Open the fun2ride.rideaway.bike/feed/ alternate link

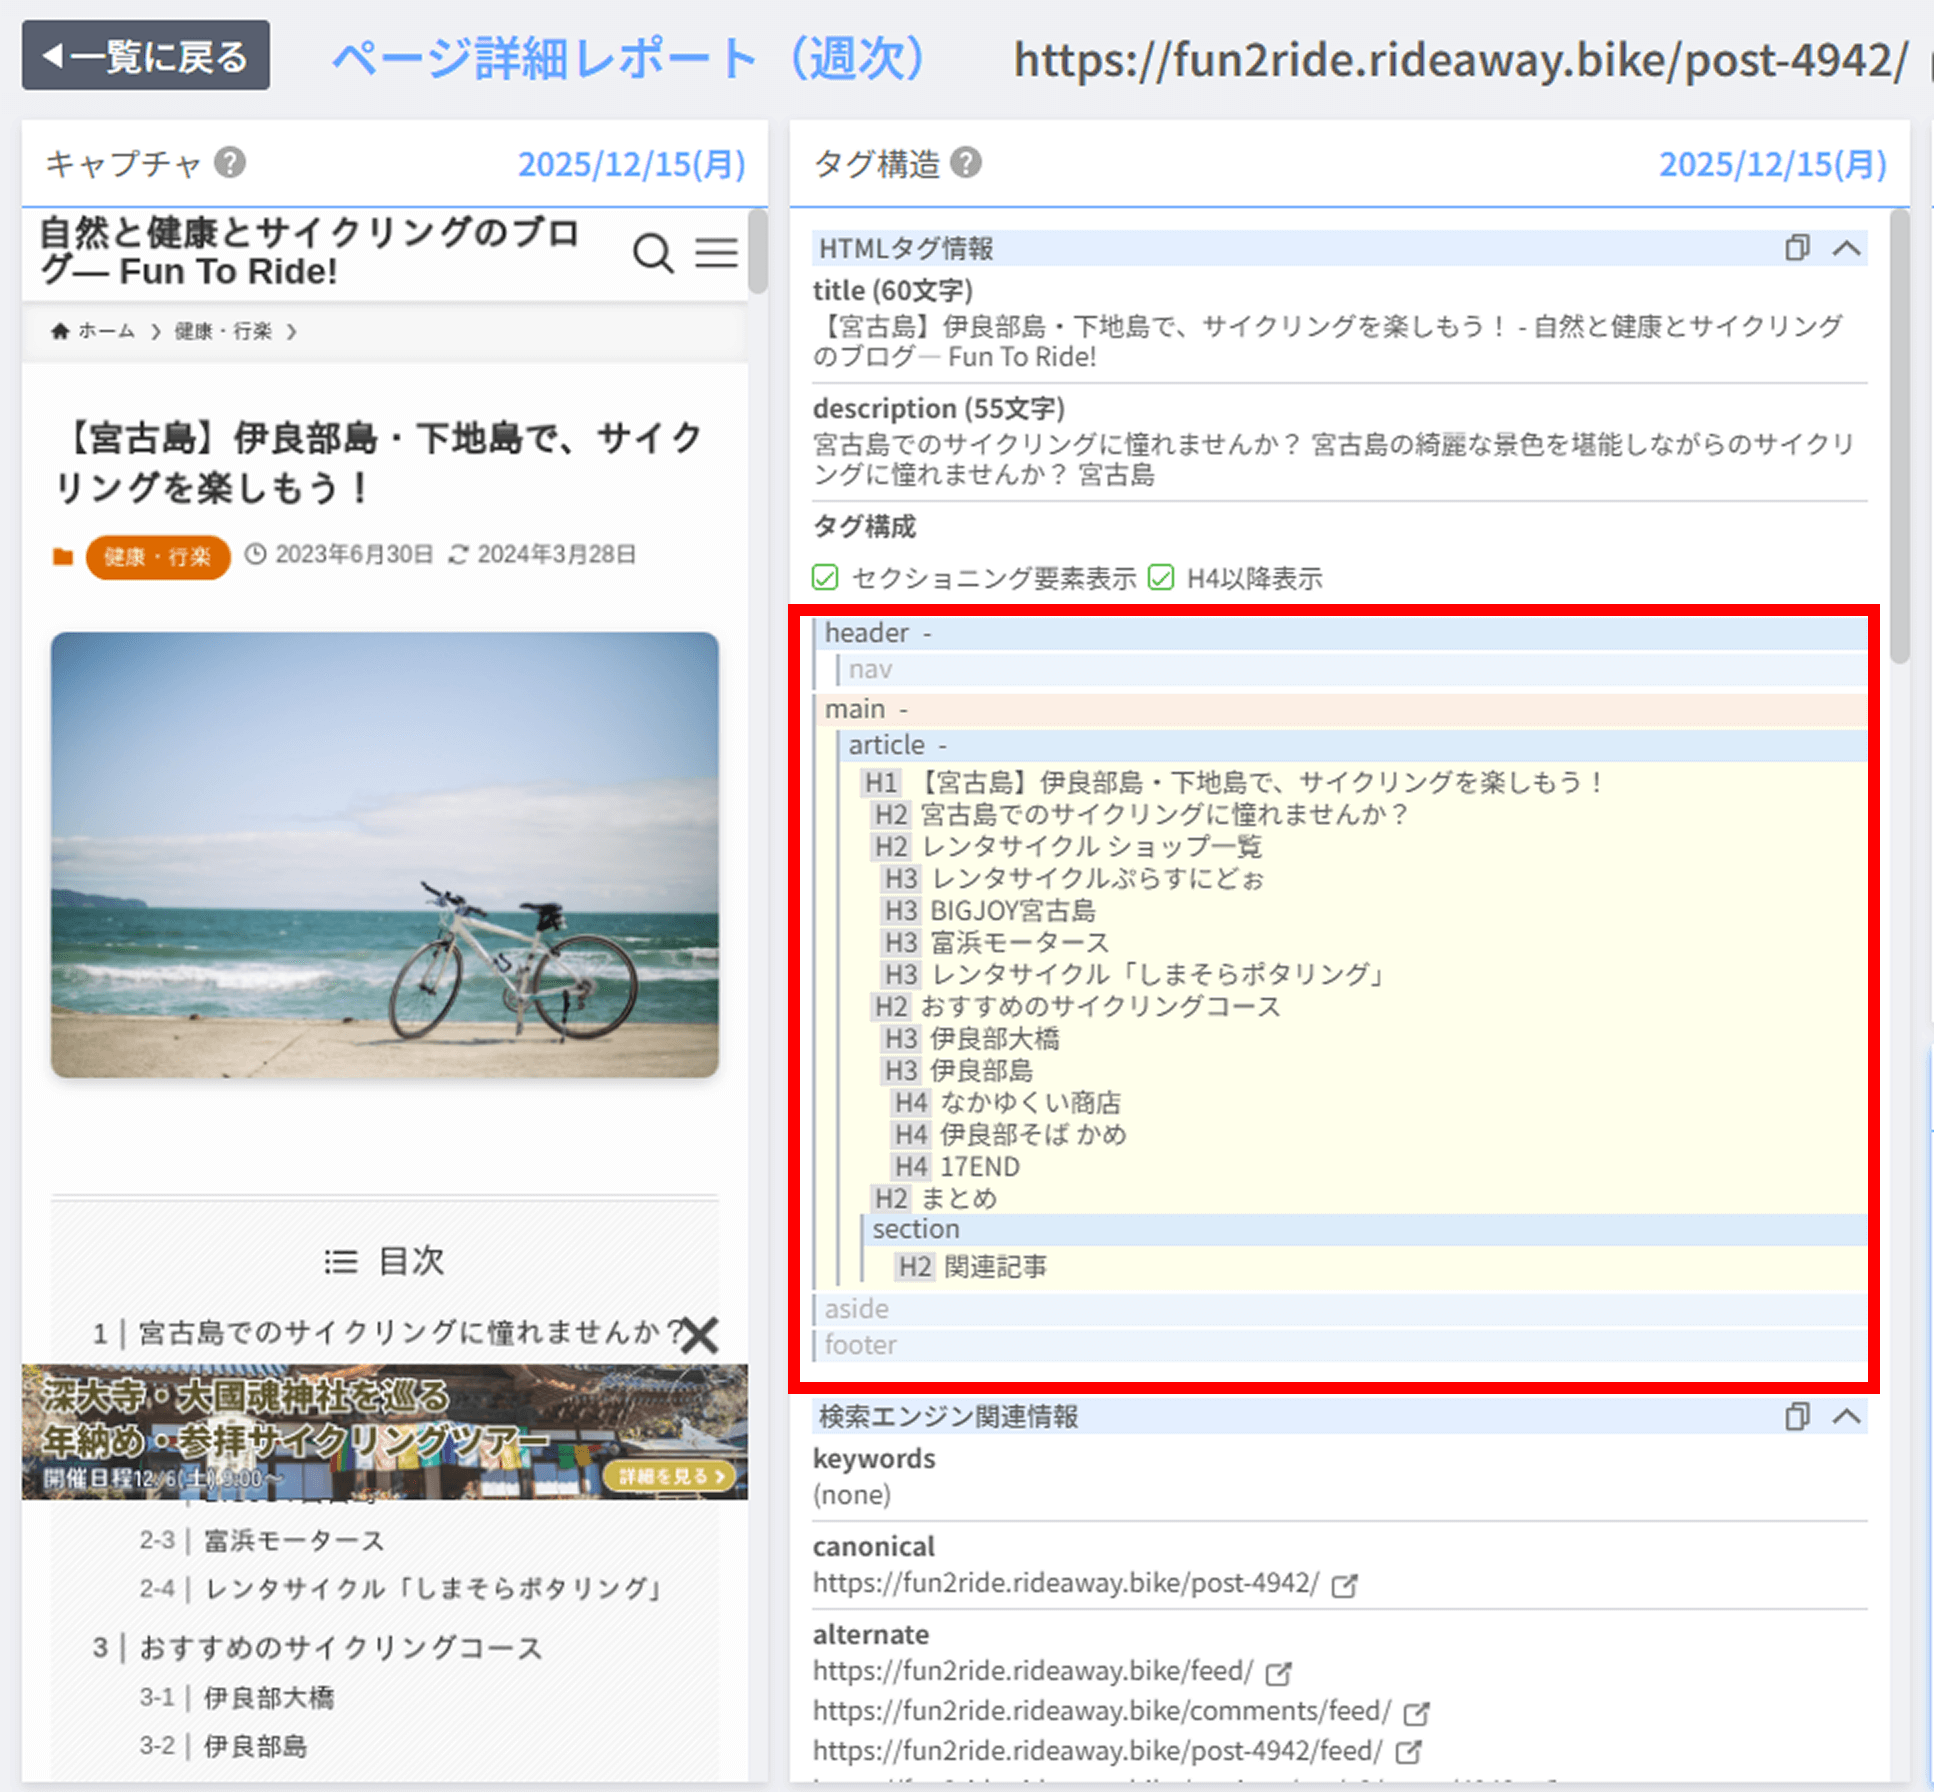1033,1671
